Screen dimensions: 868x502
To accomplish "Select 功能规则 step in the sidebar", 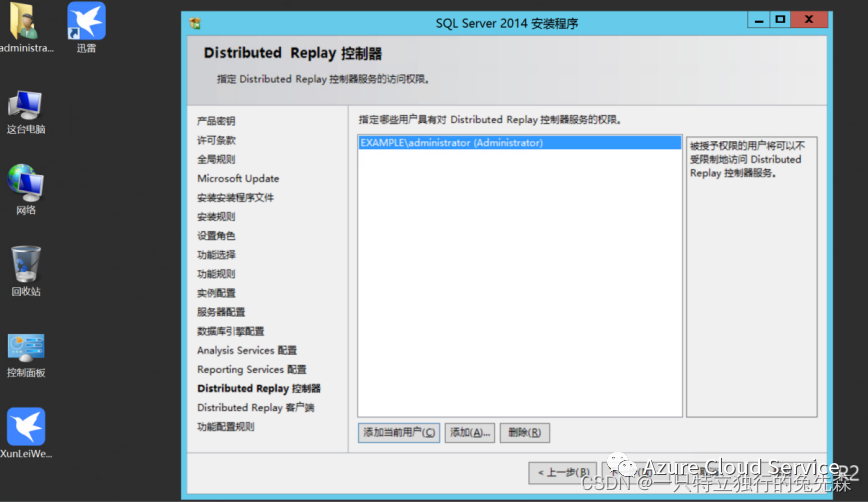I will pos(216,274).
